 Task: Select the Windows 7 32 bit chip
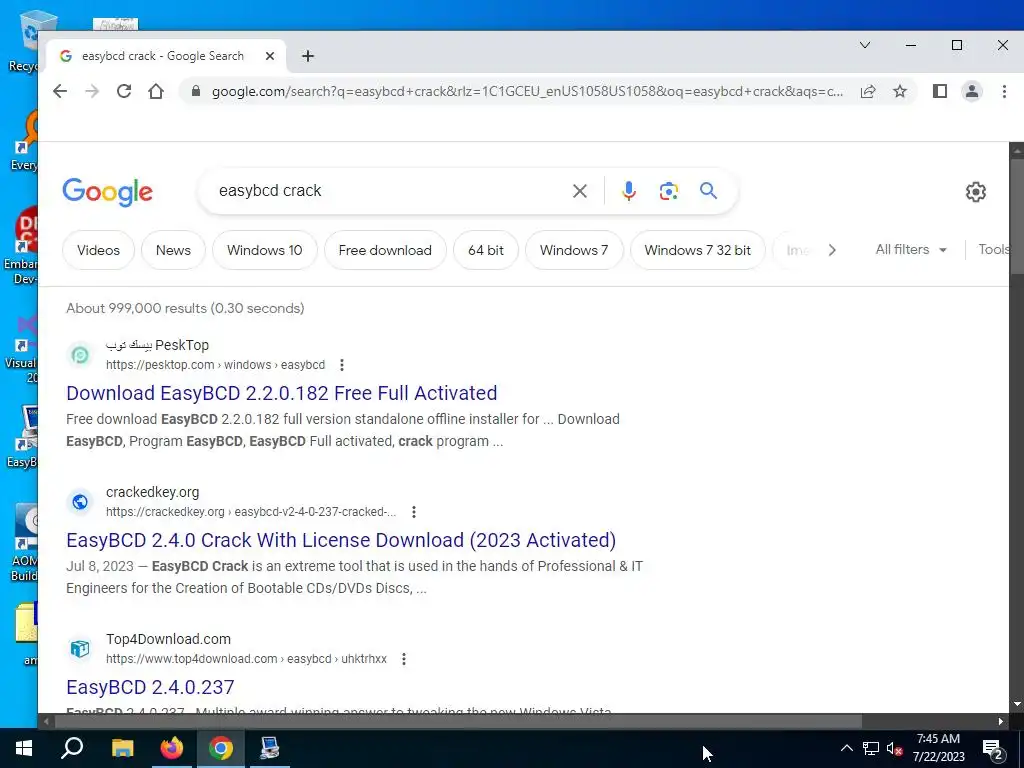(697, 250)
